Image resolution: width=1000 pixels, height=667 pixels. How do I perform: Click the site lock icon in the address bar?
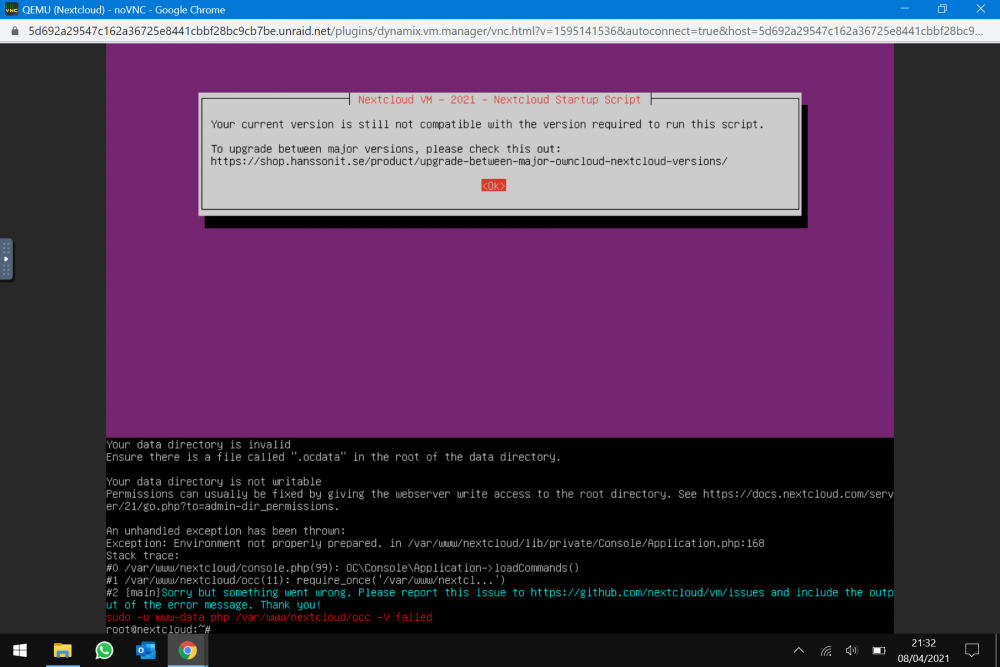point(15,31)
